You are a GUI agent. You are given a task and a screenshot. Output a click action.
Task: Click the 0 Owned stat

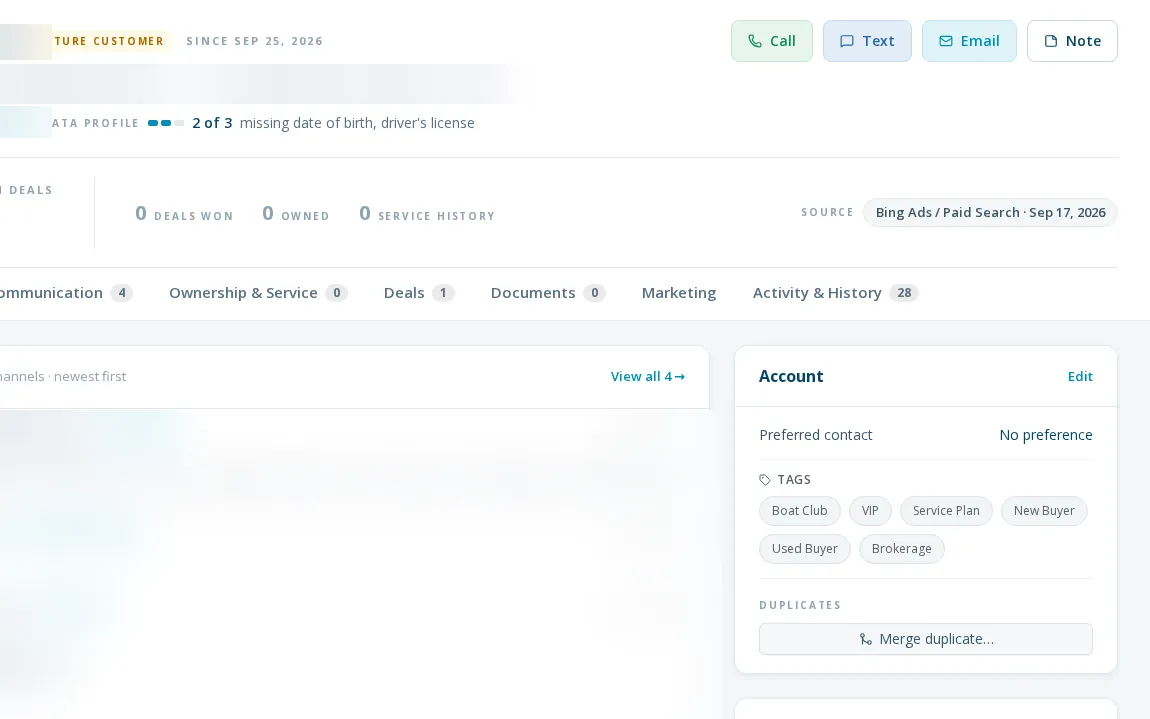pyautogui.click(x=296, y=213)
